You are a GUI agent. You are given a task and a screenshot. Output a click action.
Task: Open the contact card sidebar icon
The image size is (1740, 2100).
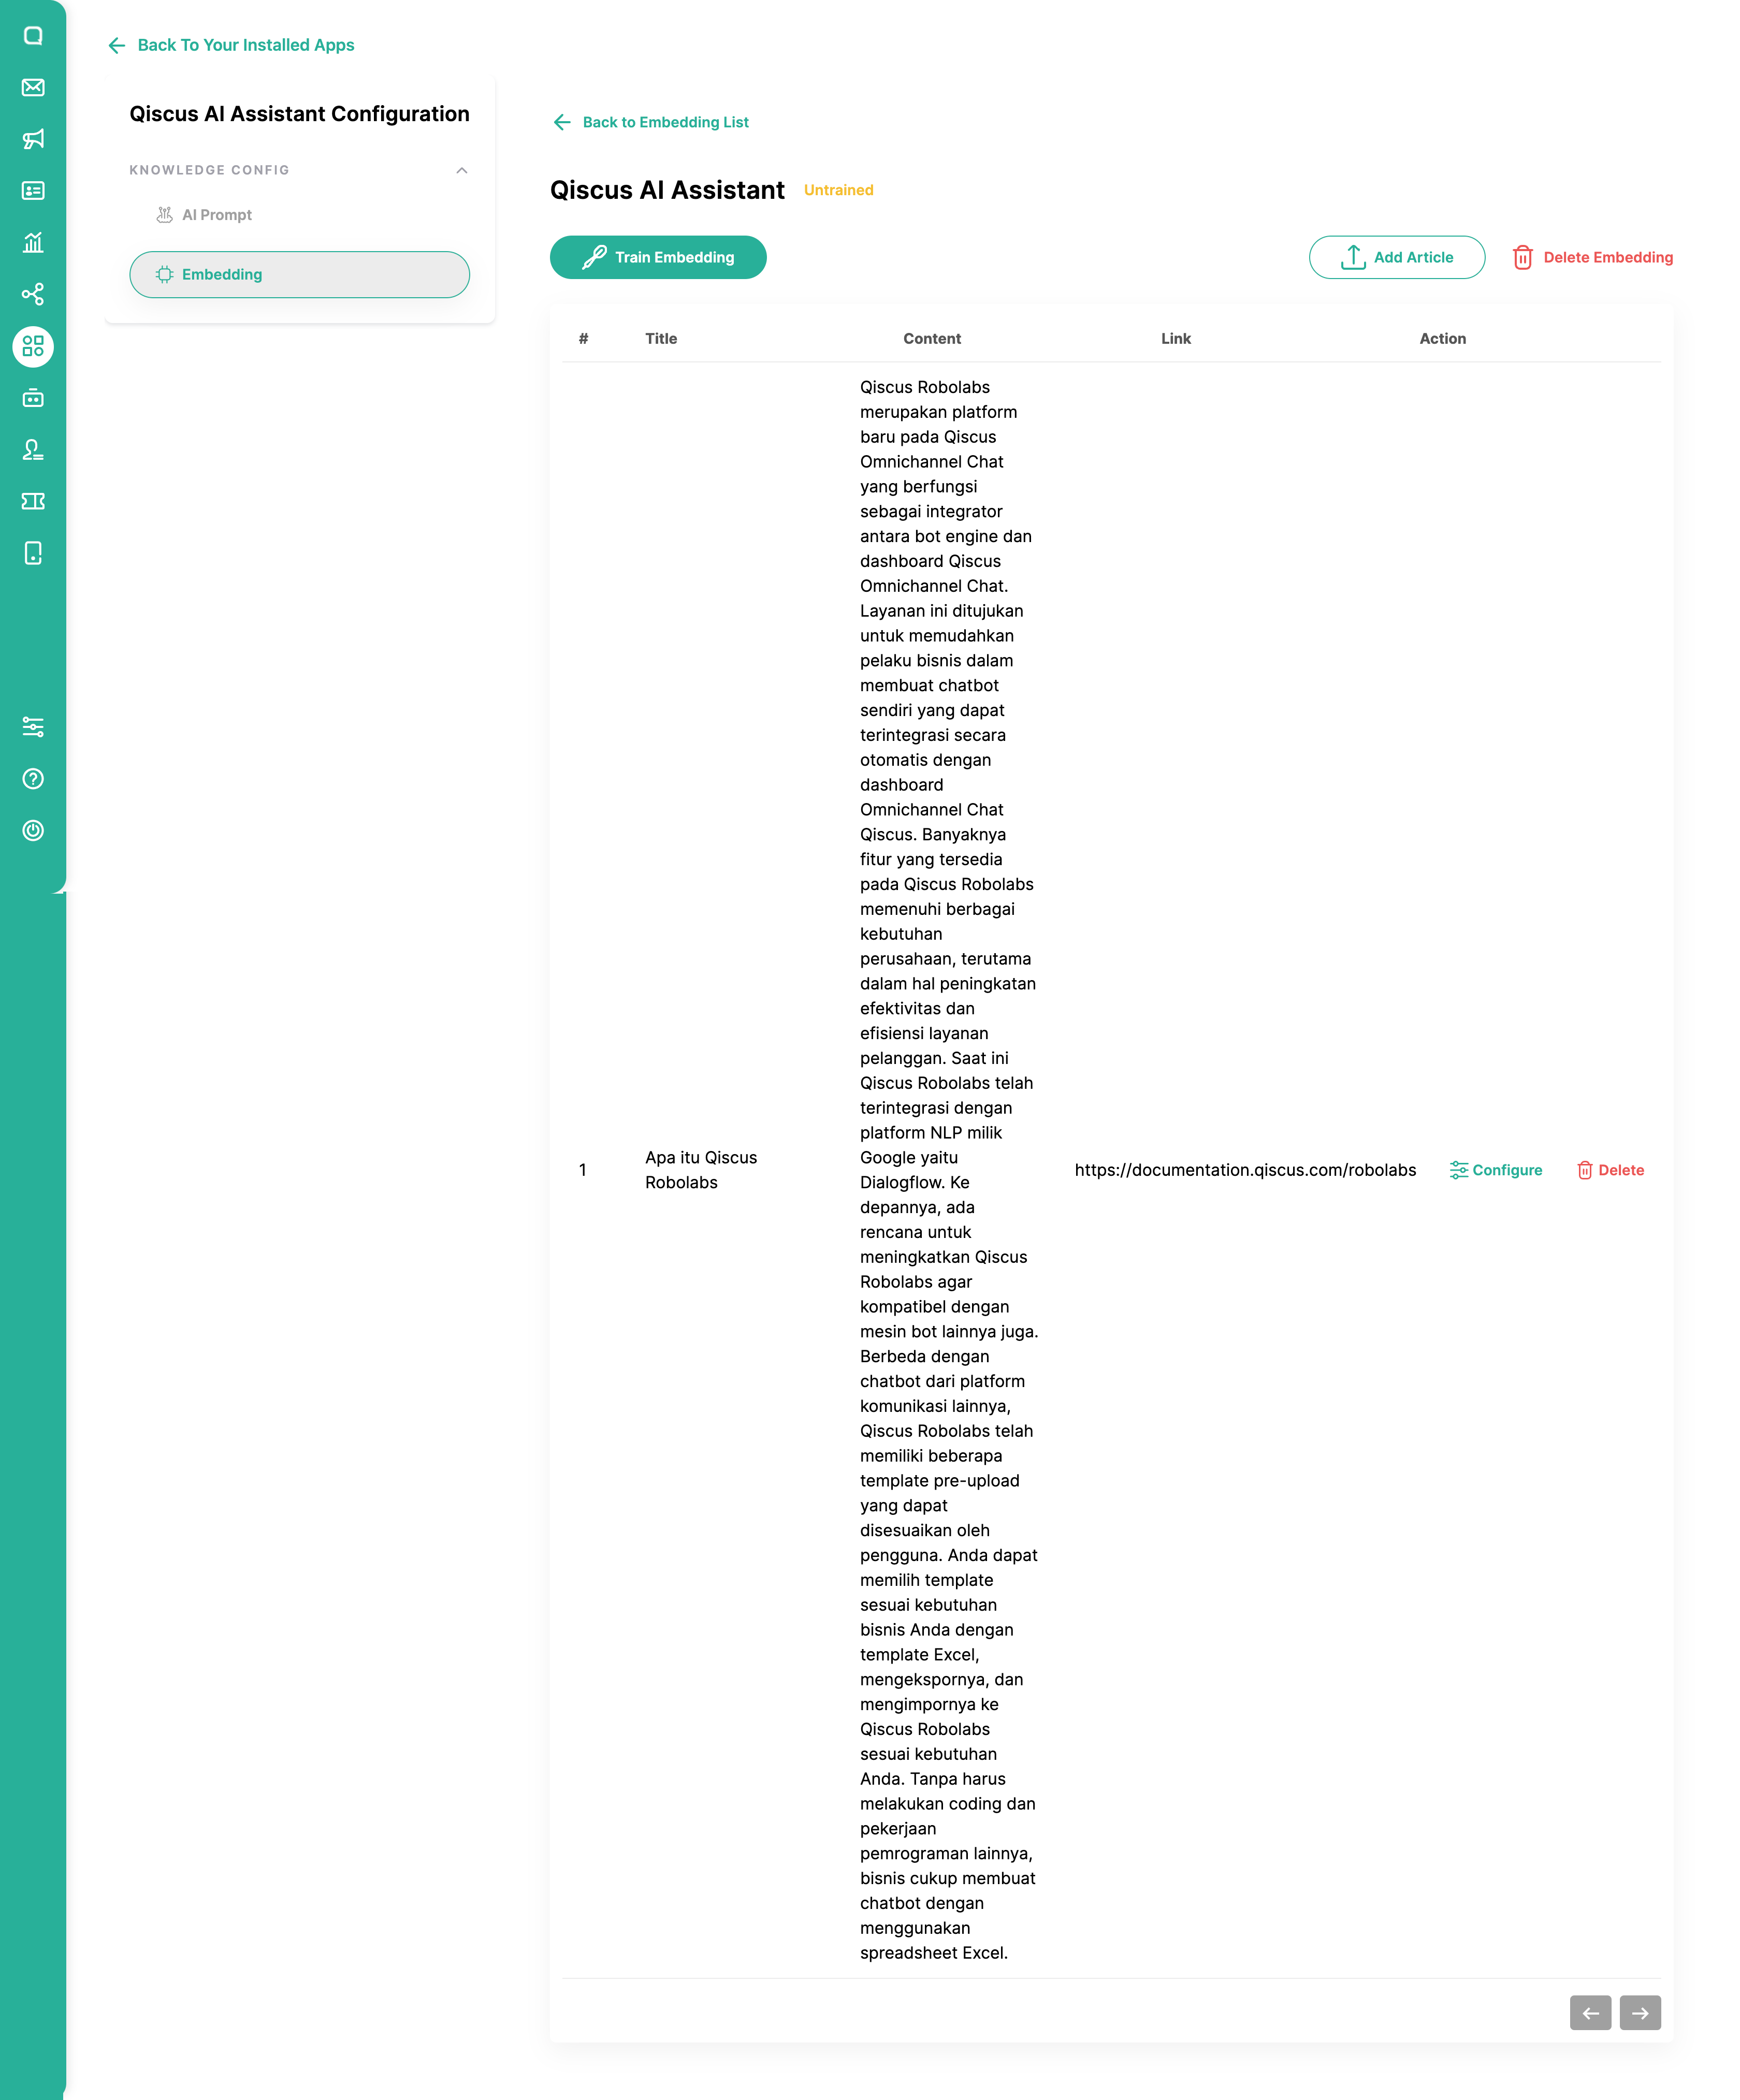[x=33, y=191]
